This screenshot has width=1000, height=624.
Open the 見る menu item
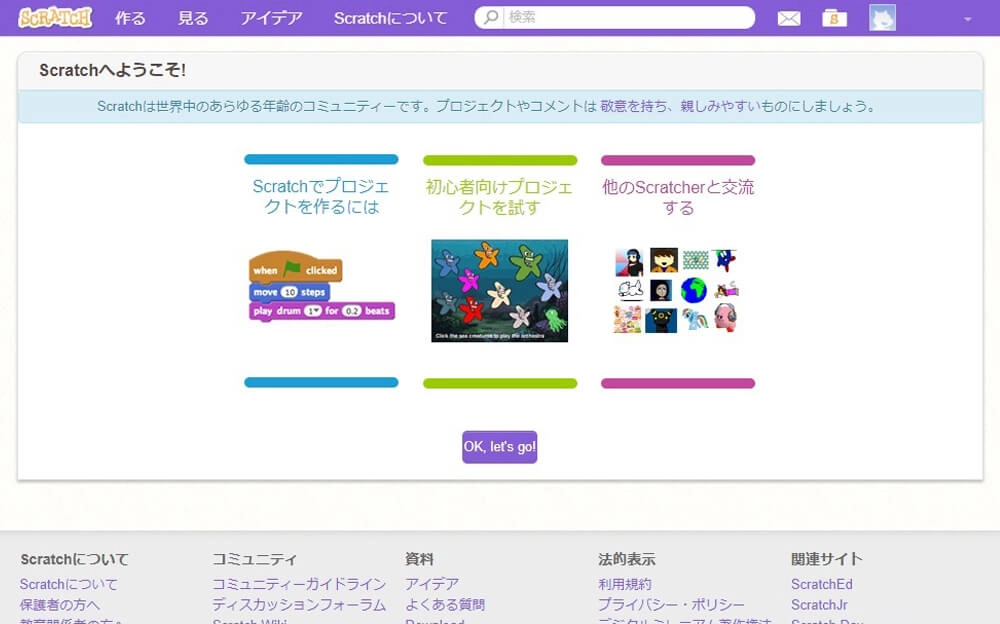point(193,18)
